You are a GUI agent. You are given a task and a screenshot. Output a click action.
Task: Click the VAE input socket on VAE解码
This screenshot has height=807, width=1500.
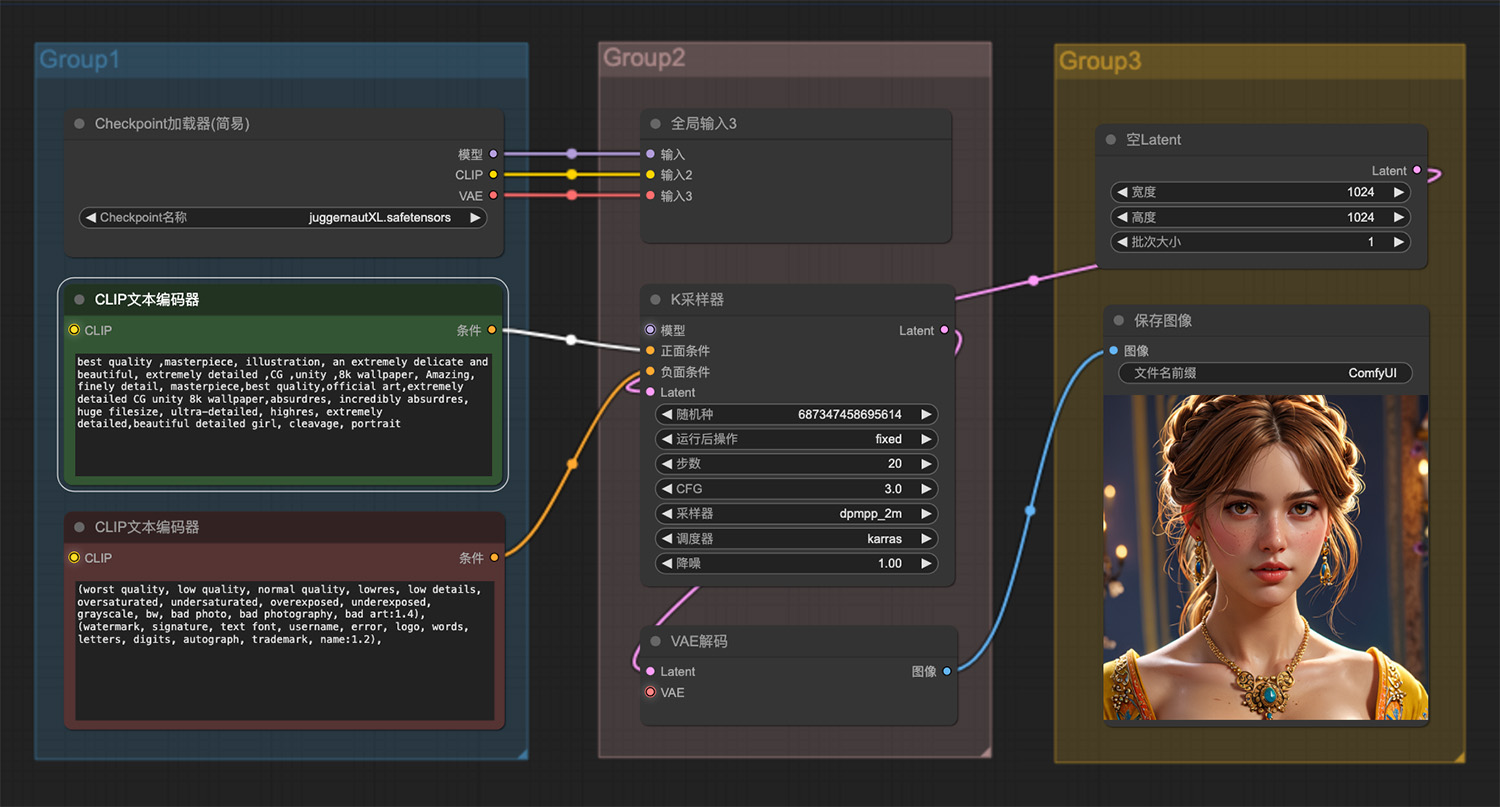point(651,692)
